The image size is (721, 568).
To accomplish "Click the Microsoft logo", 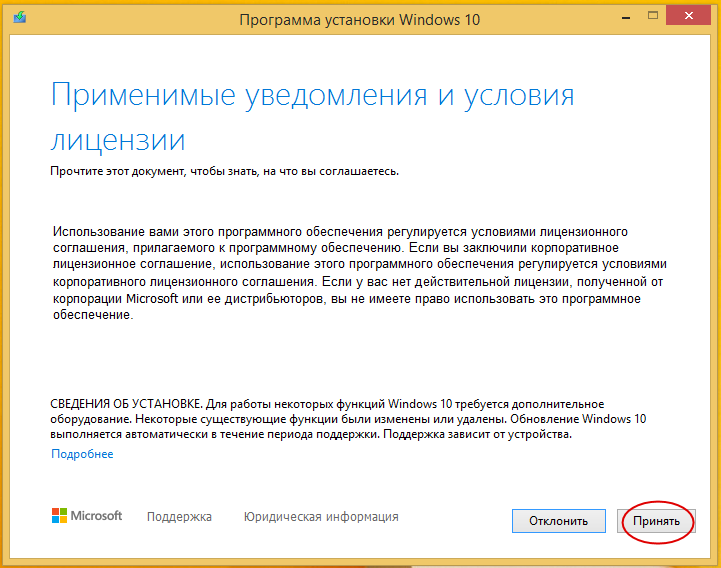I will [87, 516].
